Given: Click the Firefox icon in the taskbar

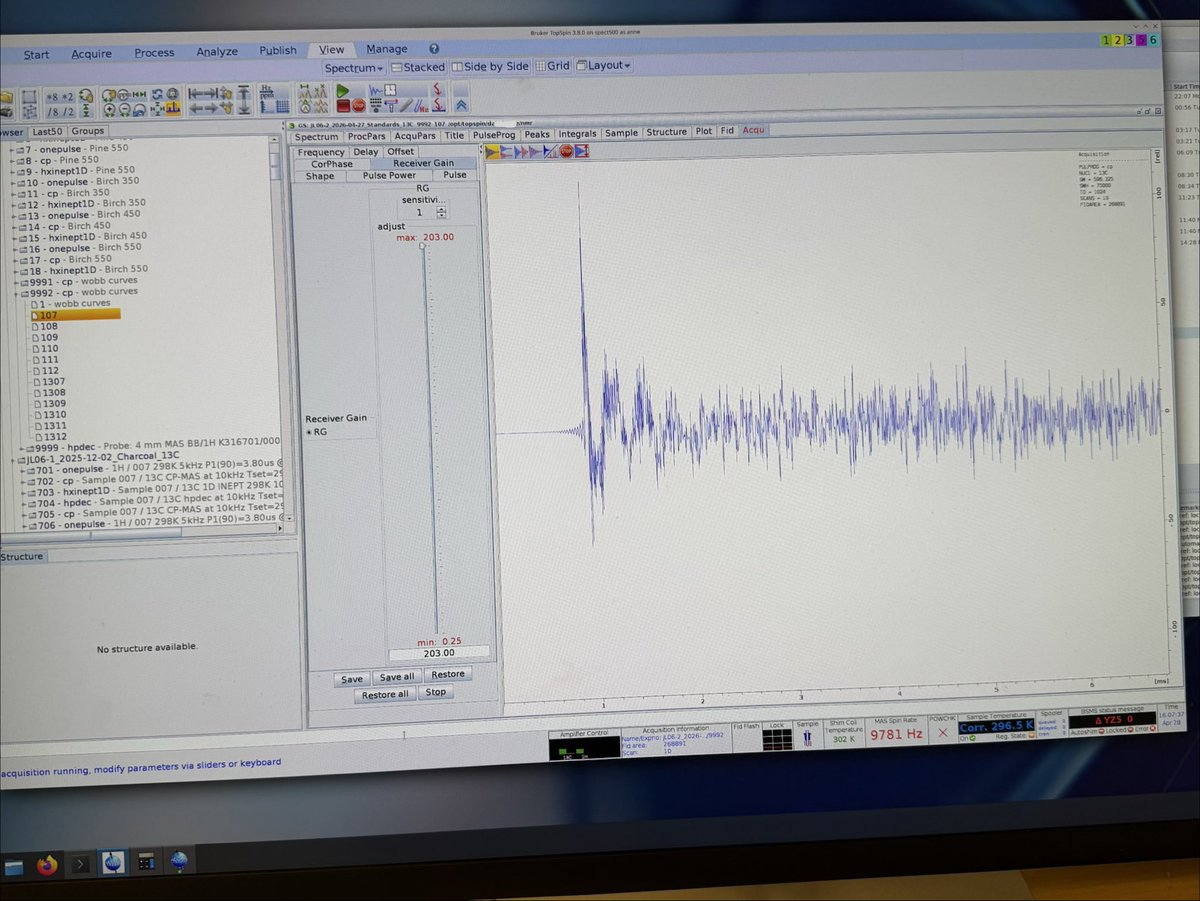Looking at the screenshot, I should 47,864.
